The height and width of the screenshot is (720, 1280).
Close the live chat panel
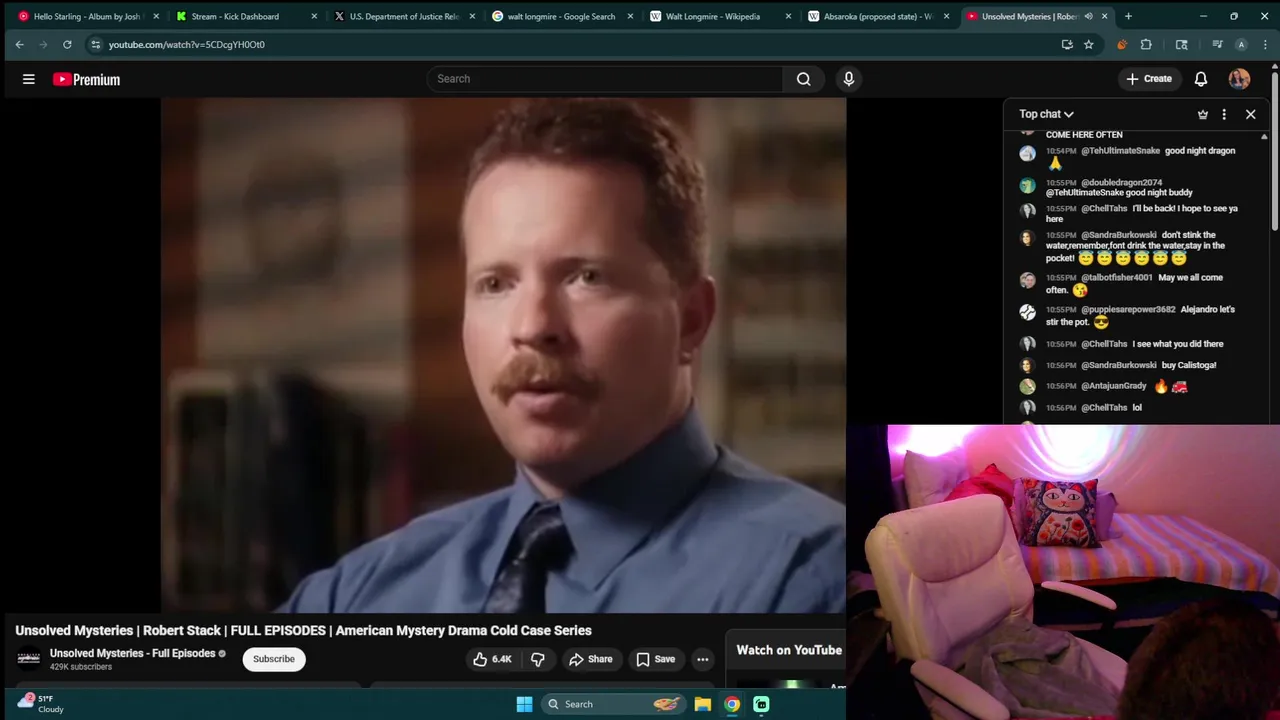[x=1250, y=114]
